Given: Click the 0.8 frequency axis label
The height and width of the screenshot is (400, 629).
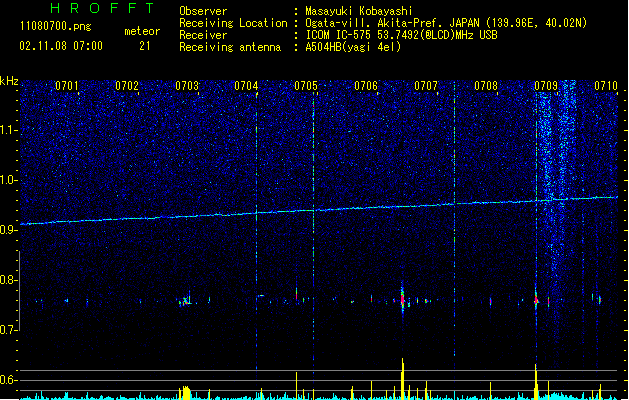Looking at the screenshot, I should [x=8, y=280].
